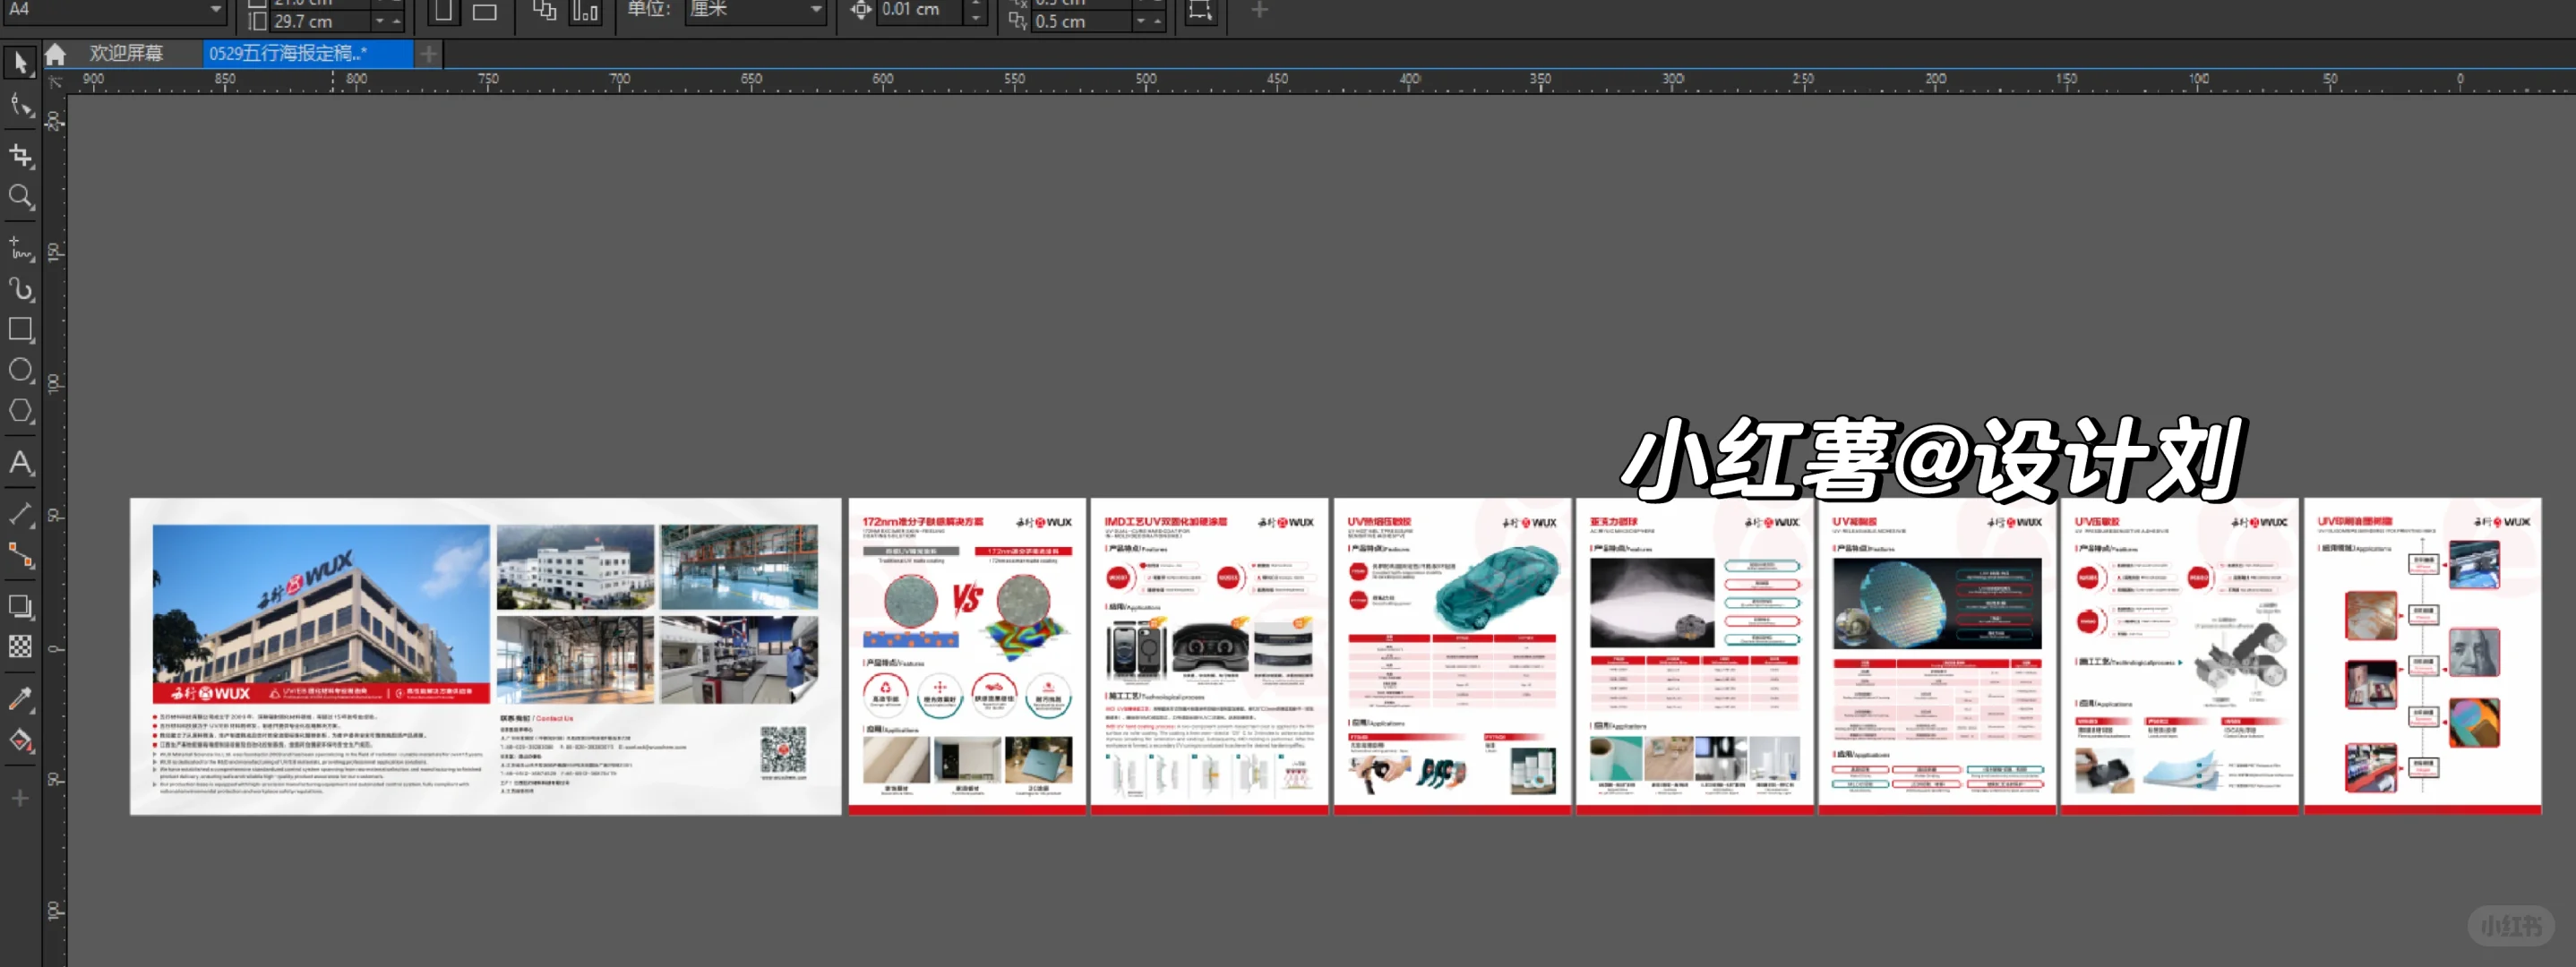Select the Text tool
This screenshot has width=2576, height=967.
click(20, 462)
